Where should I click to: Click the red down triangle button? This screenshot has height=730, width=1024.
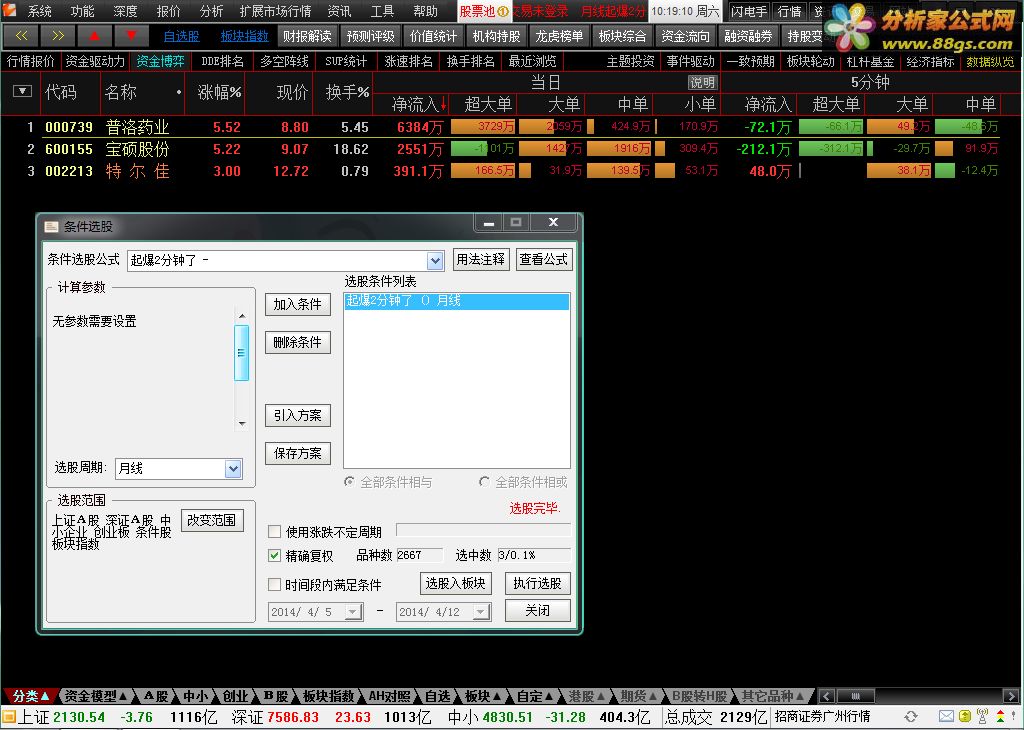131,36
